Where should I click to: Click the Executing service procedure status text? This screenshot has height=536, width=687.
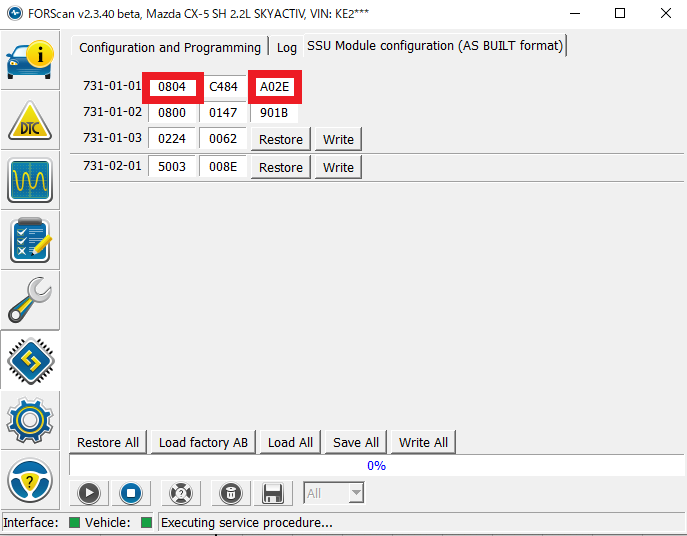coord(247,522)
